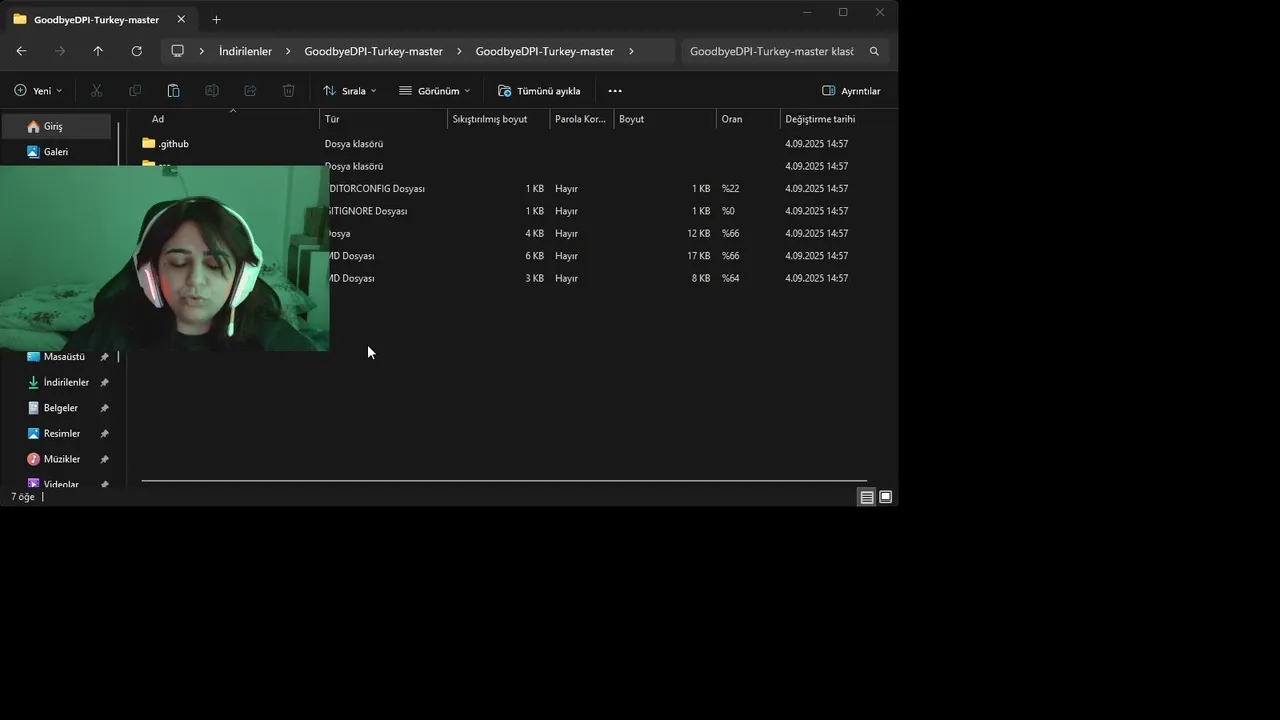Expand chevron after the last breadcrumb
Image resolution: width=1280 pixels, height=720 pixels.
[x=631, y=51]
